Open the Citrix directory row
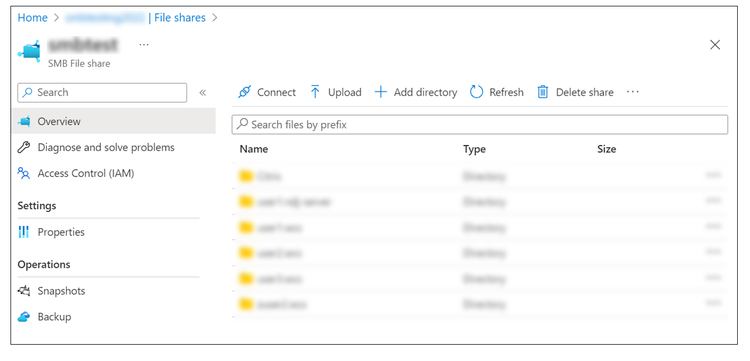The width and height of the screenshot is (750, 361). [480, 176]
